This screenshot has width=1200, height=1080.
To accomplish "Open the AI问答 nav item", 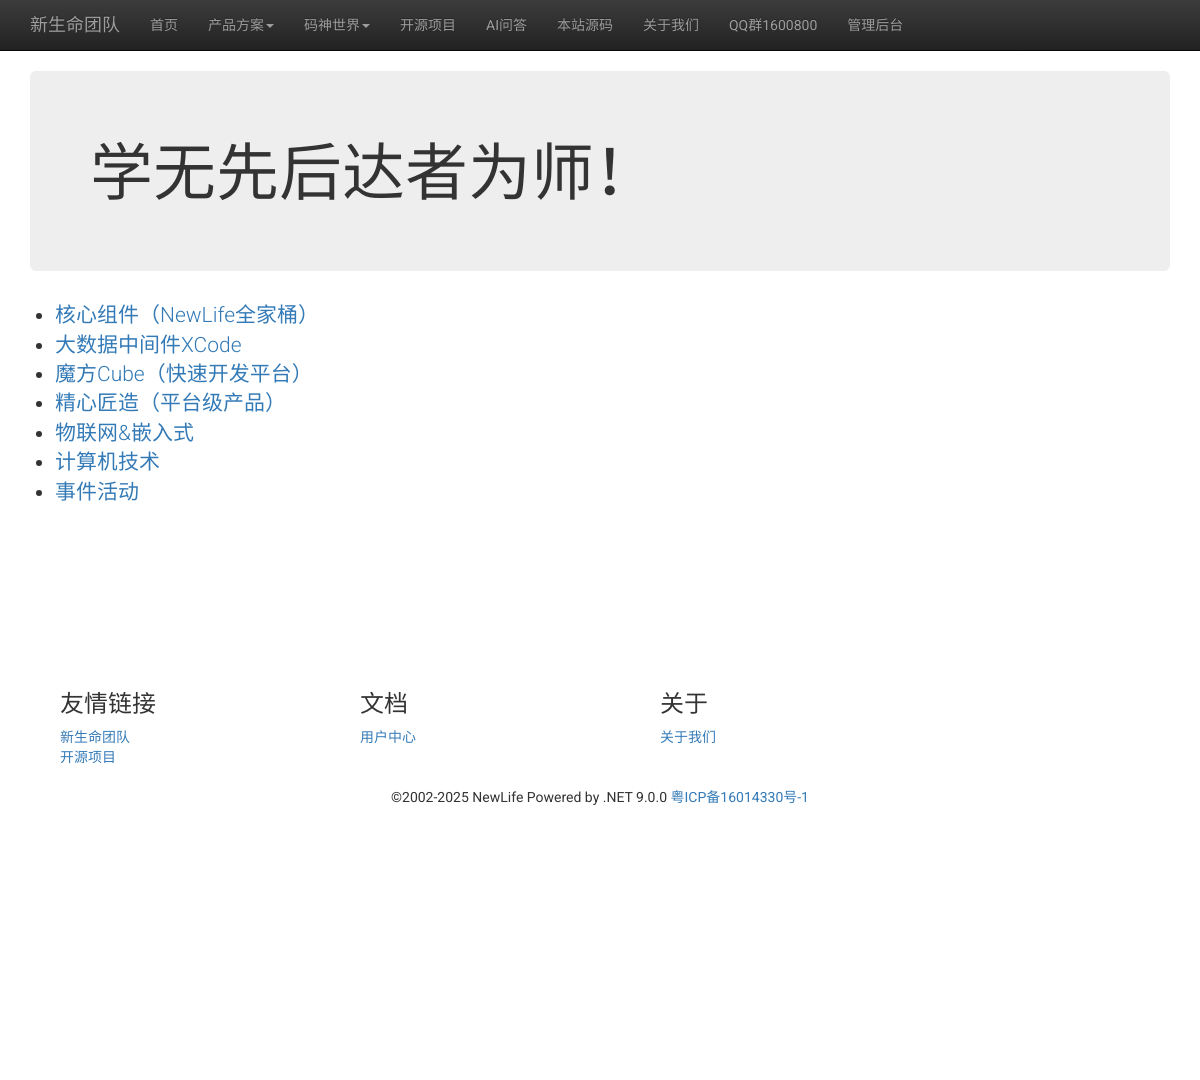I will pyautogui.click(x=506, y=25).
